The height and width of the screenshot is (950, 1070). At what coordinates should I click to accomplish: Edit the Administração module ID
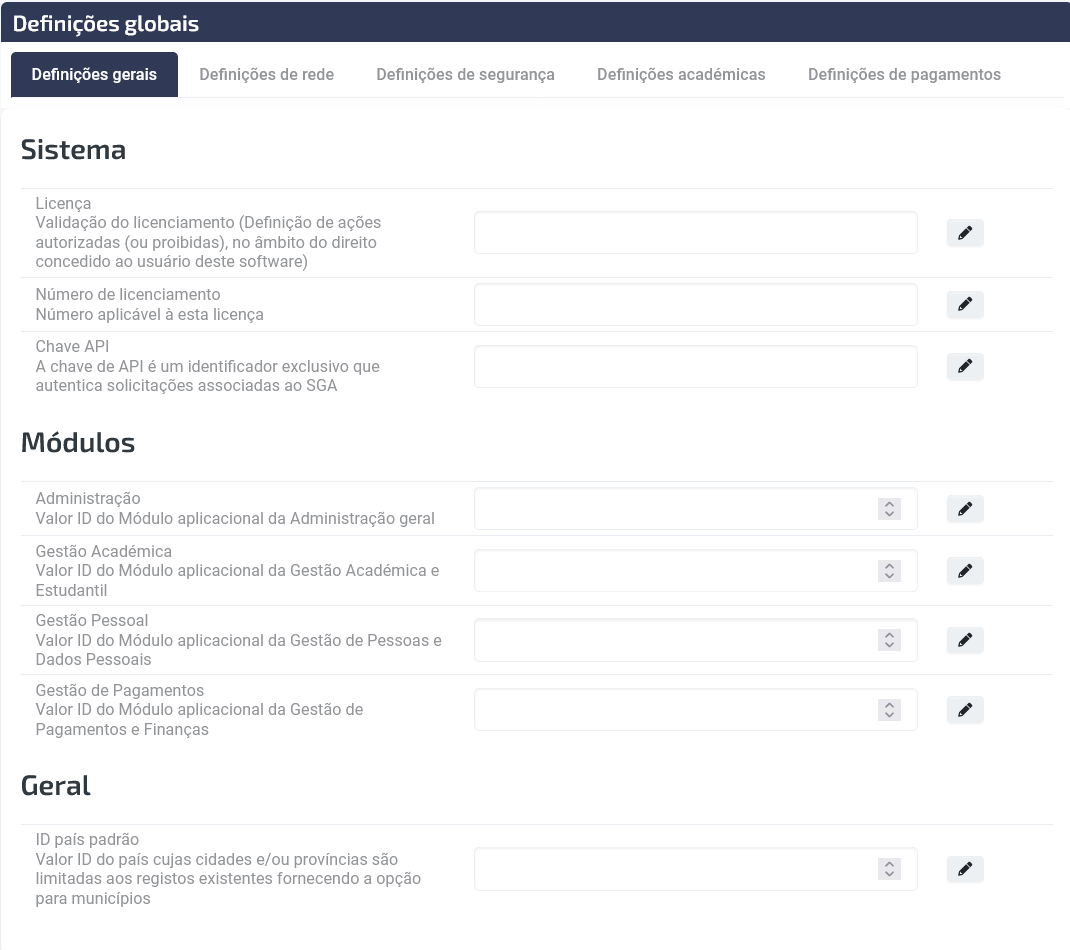965,508
